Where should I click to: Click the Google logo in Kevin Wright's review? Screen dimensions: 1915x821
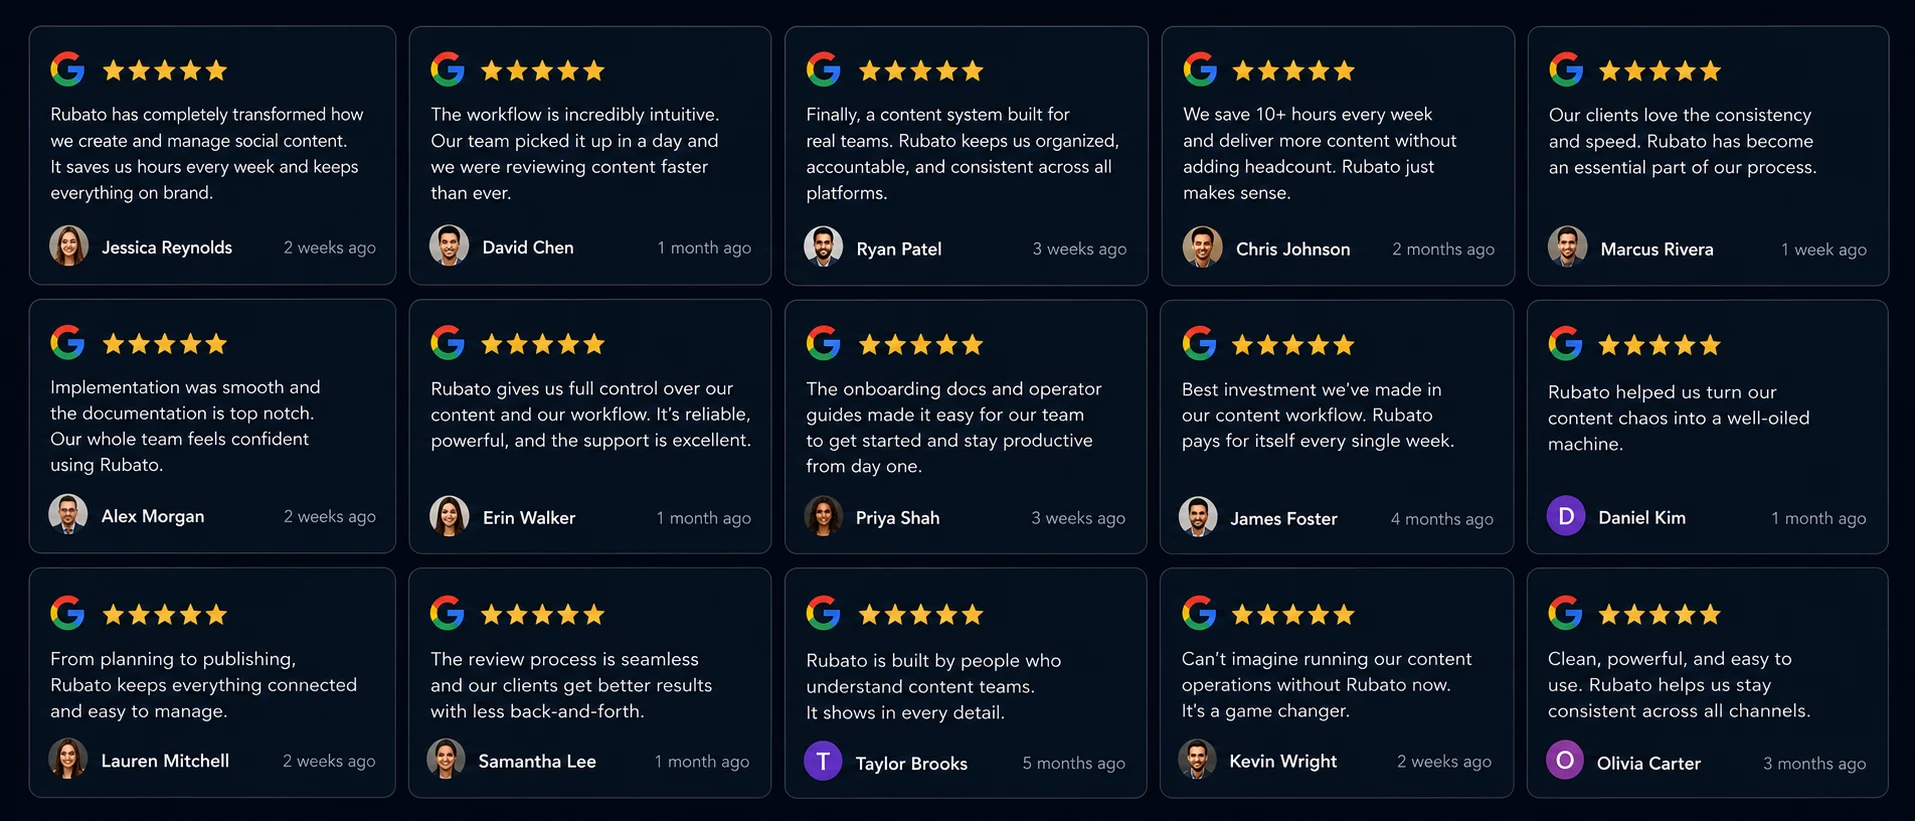[x=1199, y=612]
